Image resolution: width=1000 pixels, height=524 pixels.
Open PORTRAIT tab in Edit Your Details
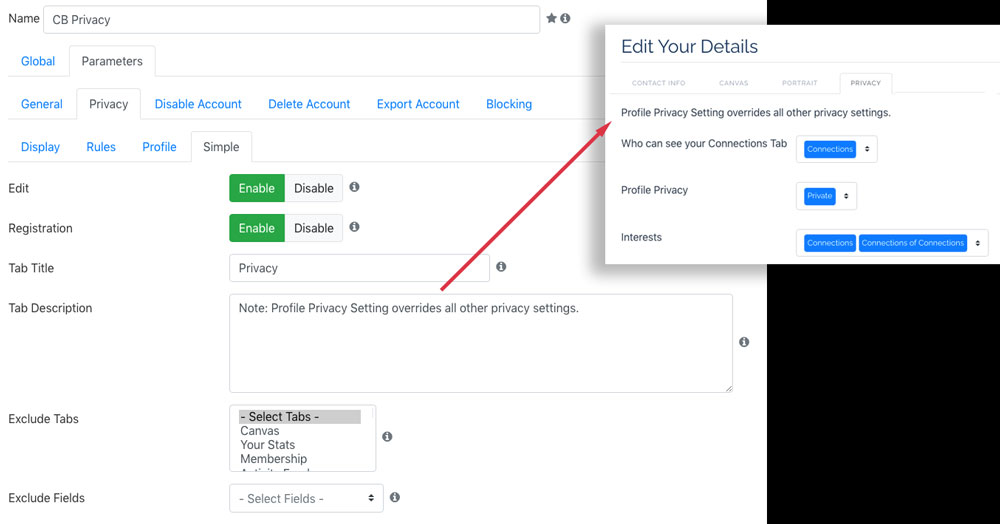[x=800, y=83]
